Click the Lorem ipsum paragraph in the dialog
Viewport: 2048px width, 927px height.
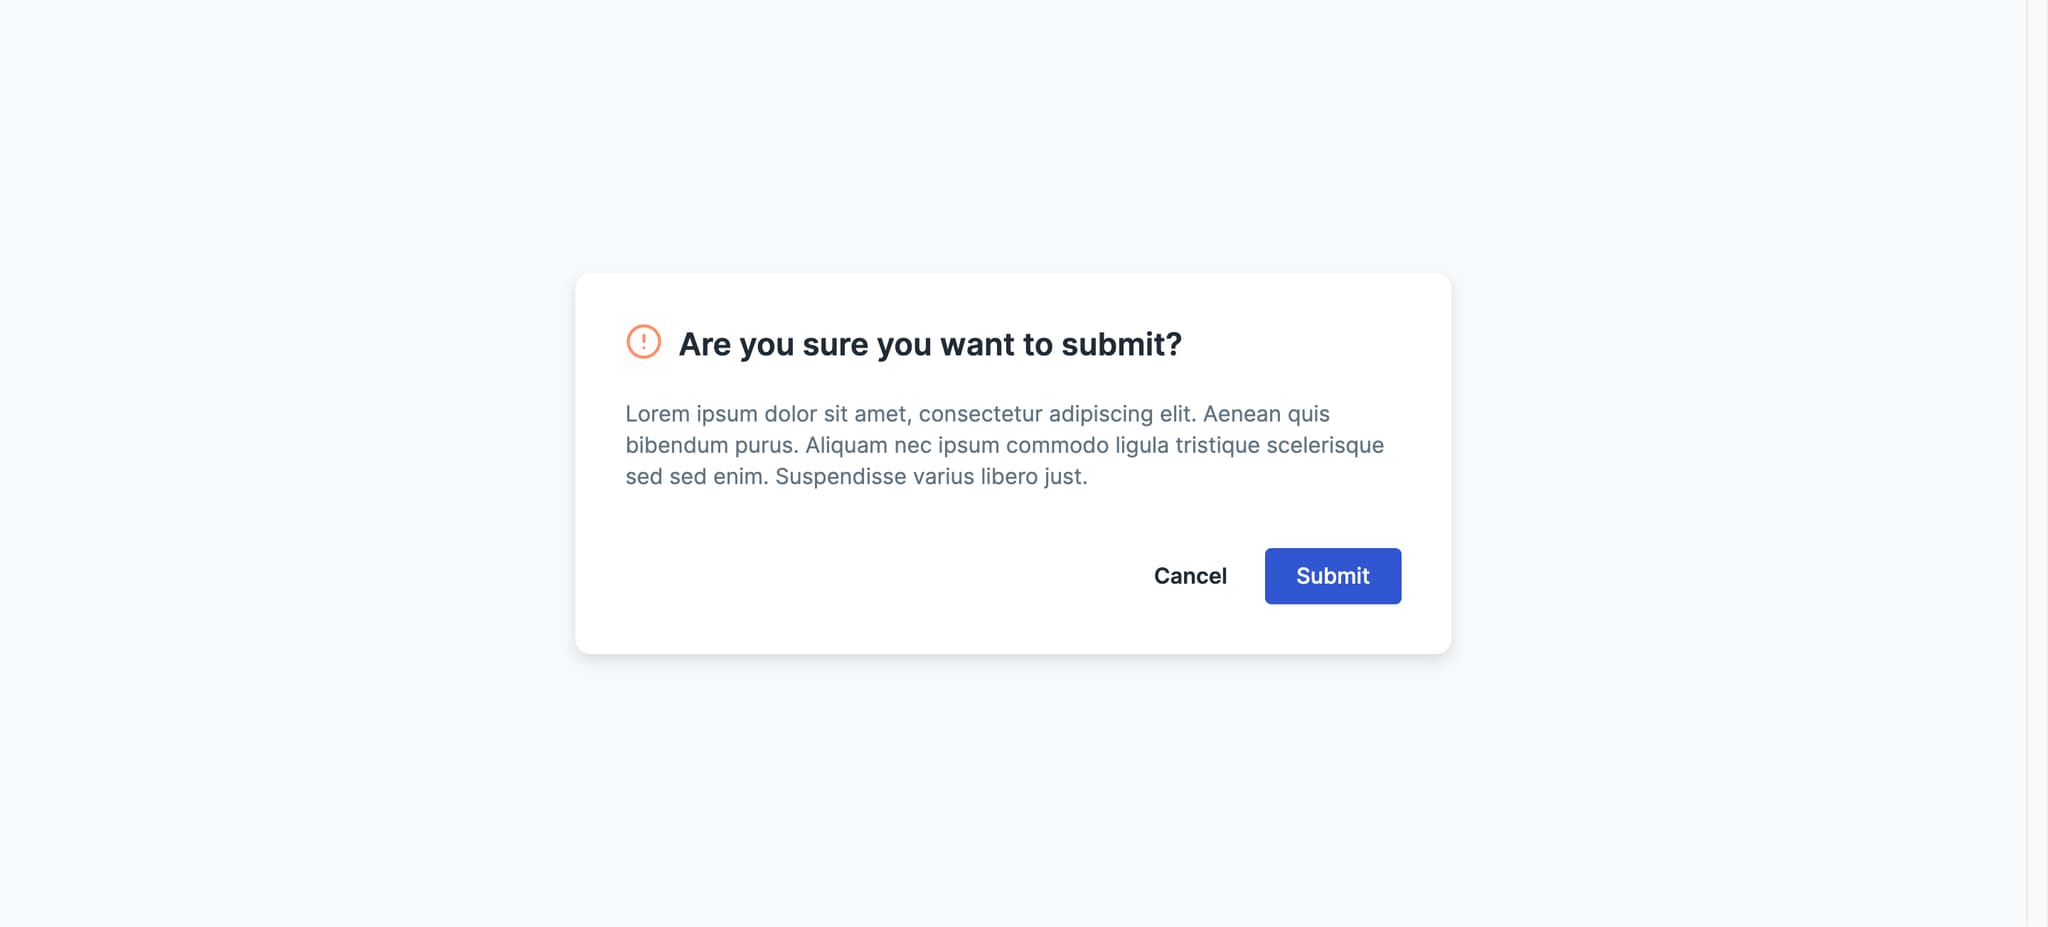point(1004,445)
